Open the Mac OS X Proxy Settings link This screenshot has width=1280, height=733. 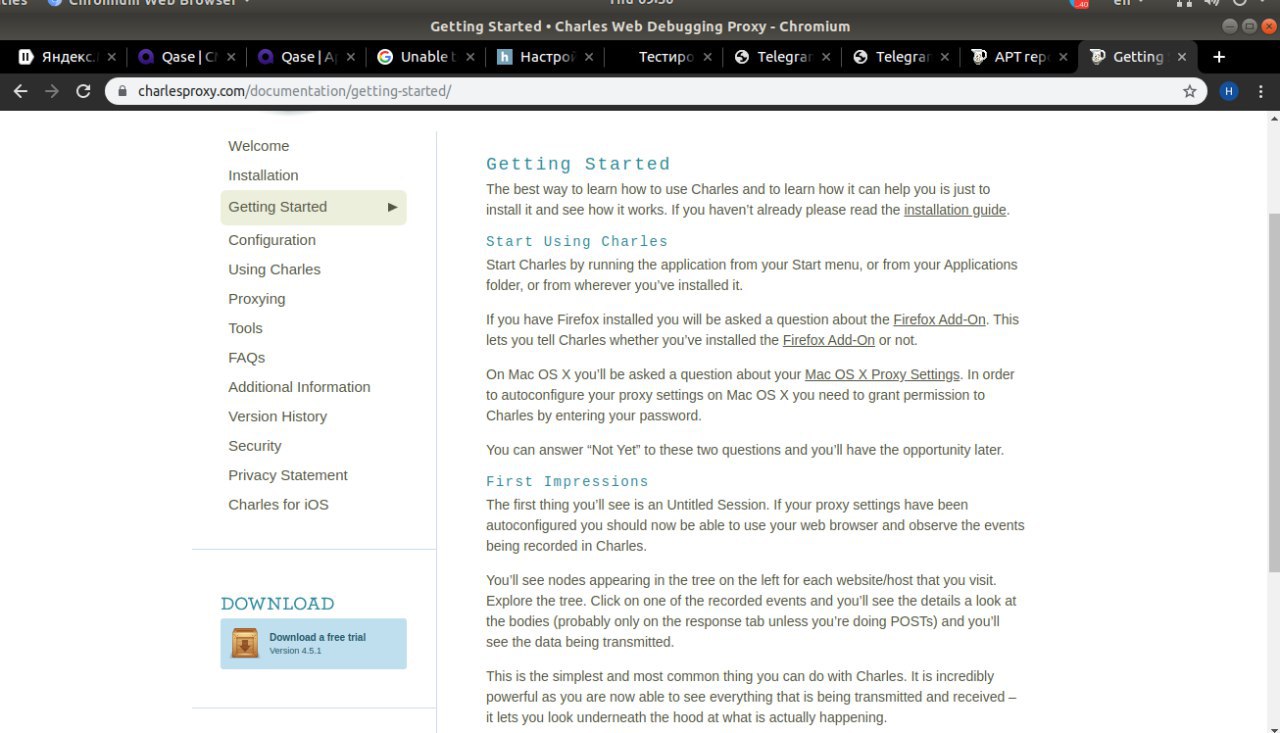(x=882, y=374)
